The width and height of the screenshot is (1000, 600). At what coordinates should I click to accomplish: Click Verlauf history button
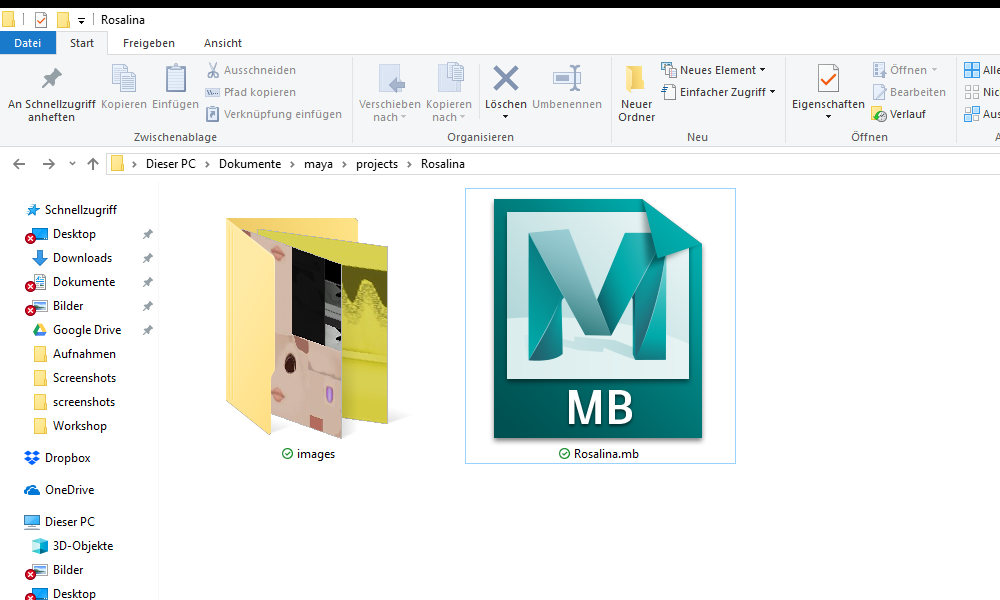click(899, 114)
